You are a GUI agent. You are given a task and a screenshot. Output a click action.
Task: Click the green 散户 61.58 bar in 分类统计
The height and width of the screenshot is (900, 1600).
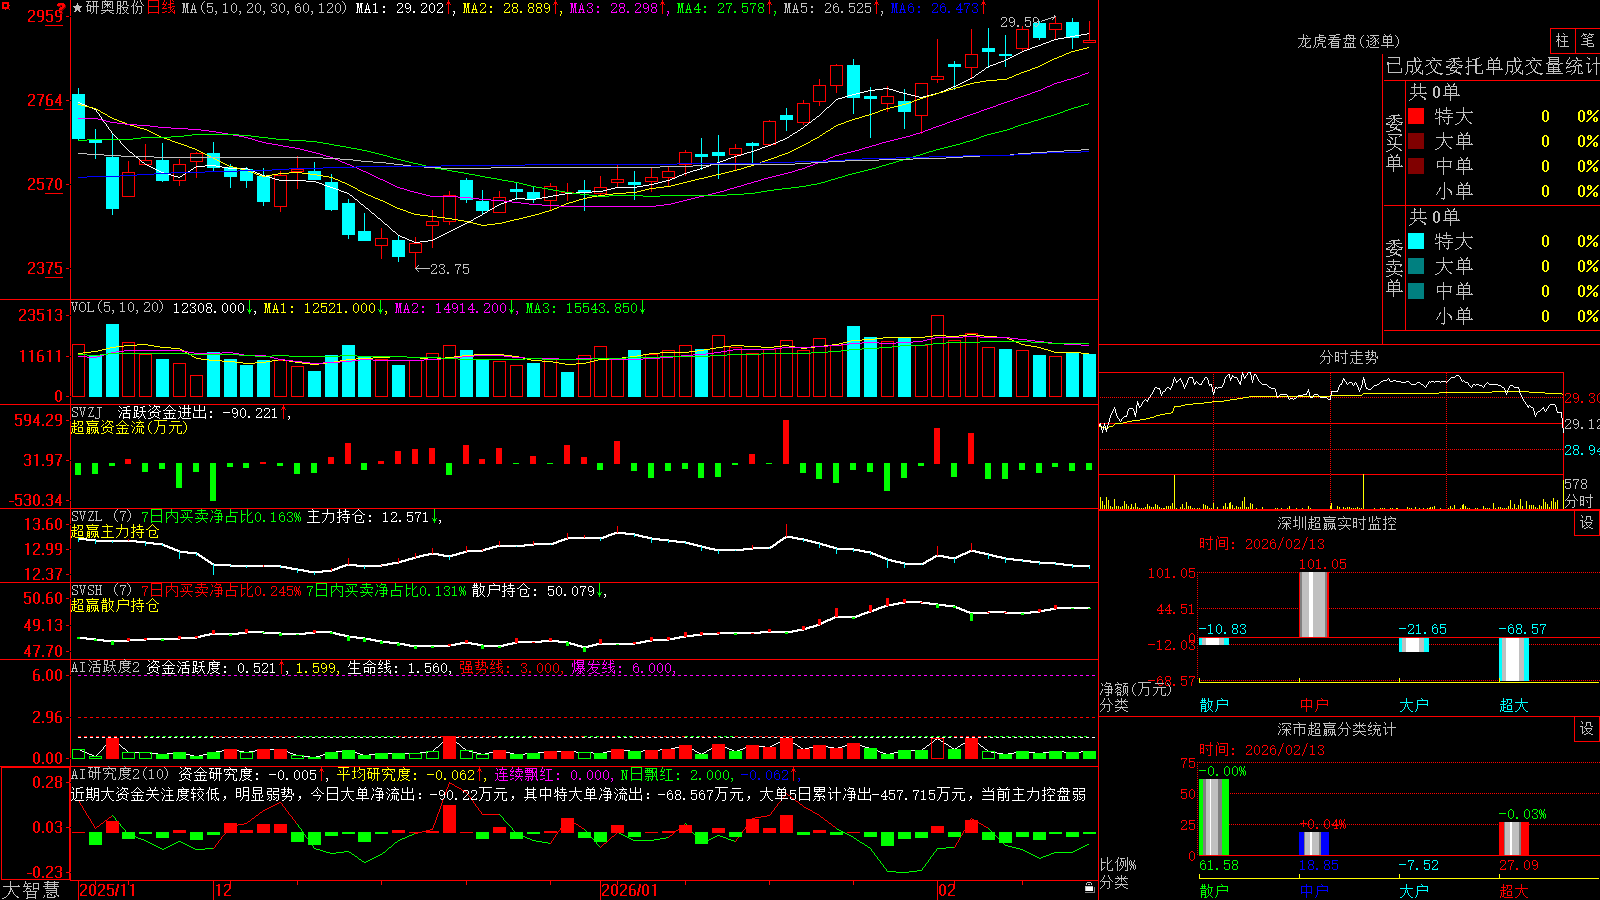(1214, 817)
